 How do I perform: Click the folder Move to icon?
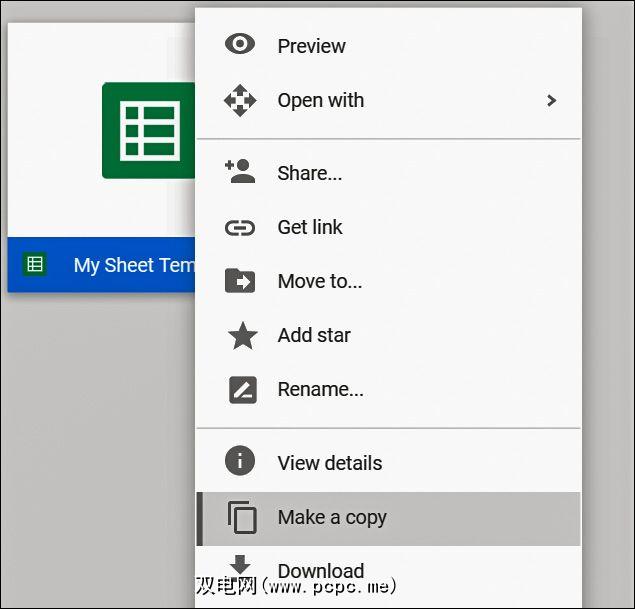[240, 281]
